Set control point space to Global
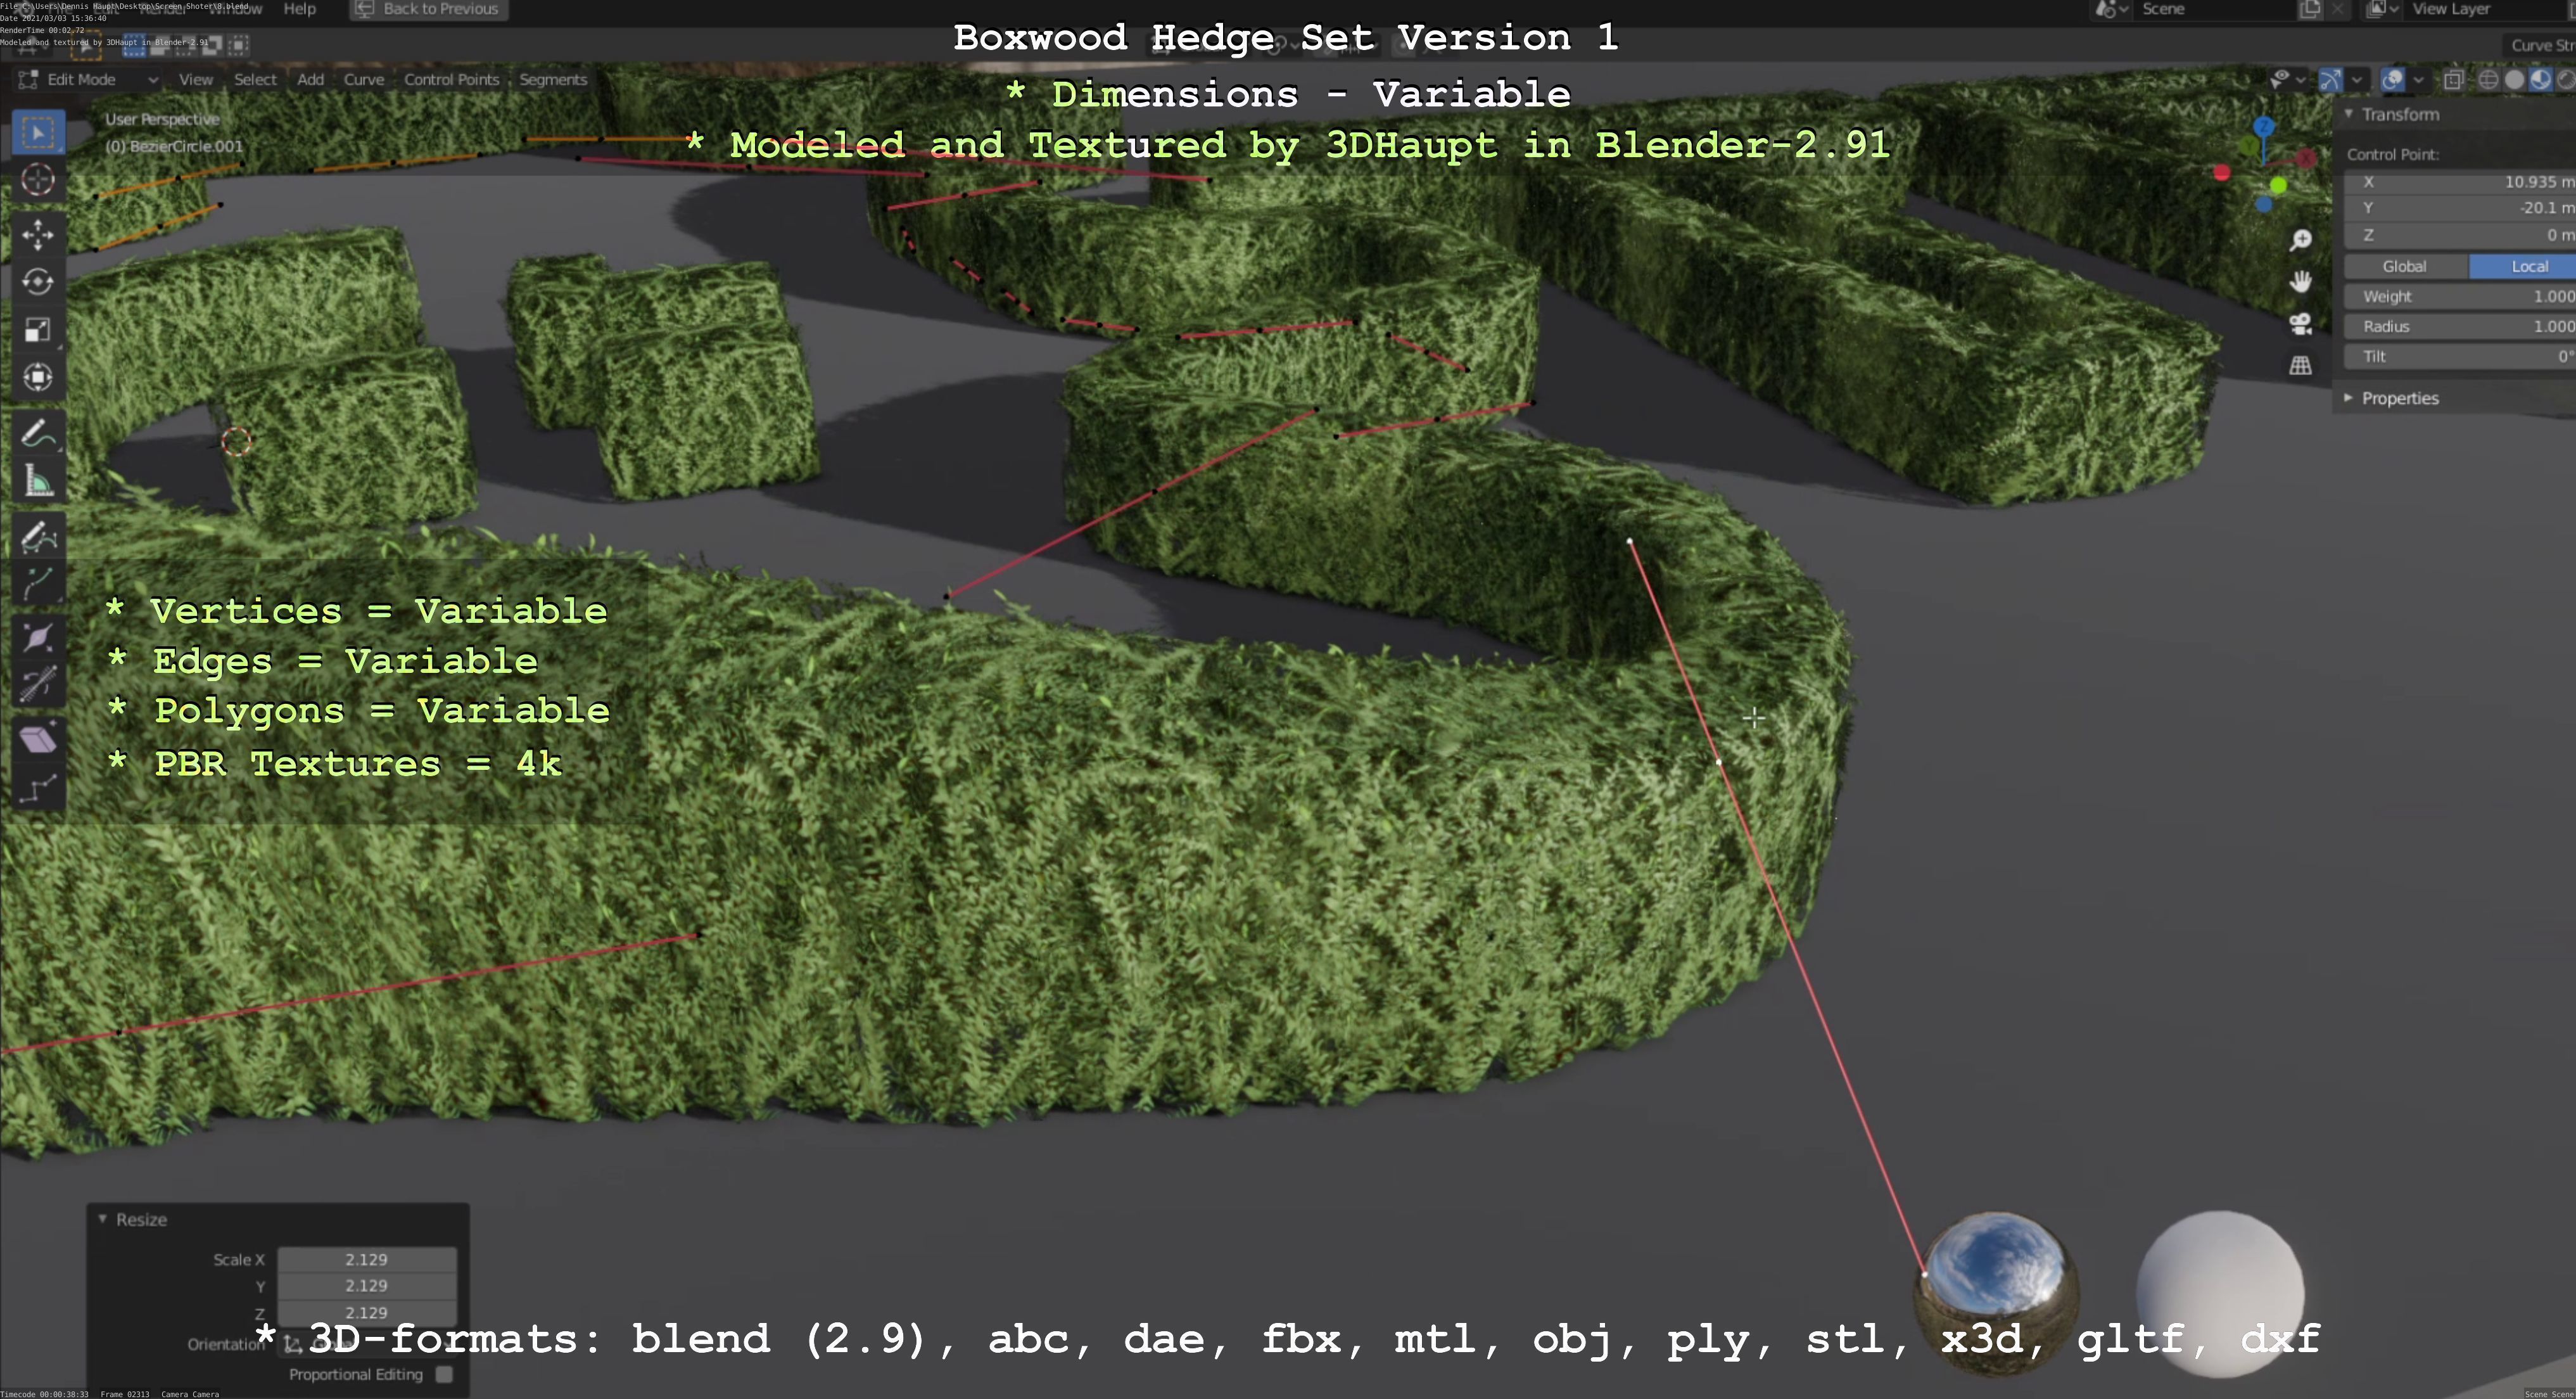Image resolution: width=2576 pixels, height=1399 pixels. click(x=2405, y=266)
